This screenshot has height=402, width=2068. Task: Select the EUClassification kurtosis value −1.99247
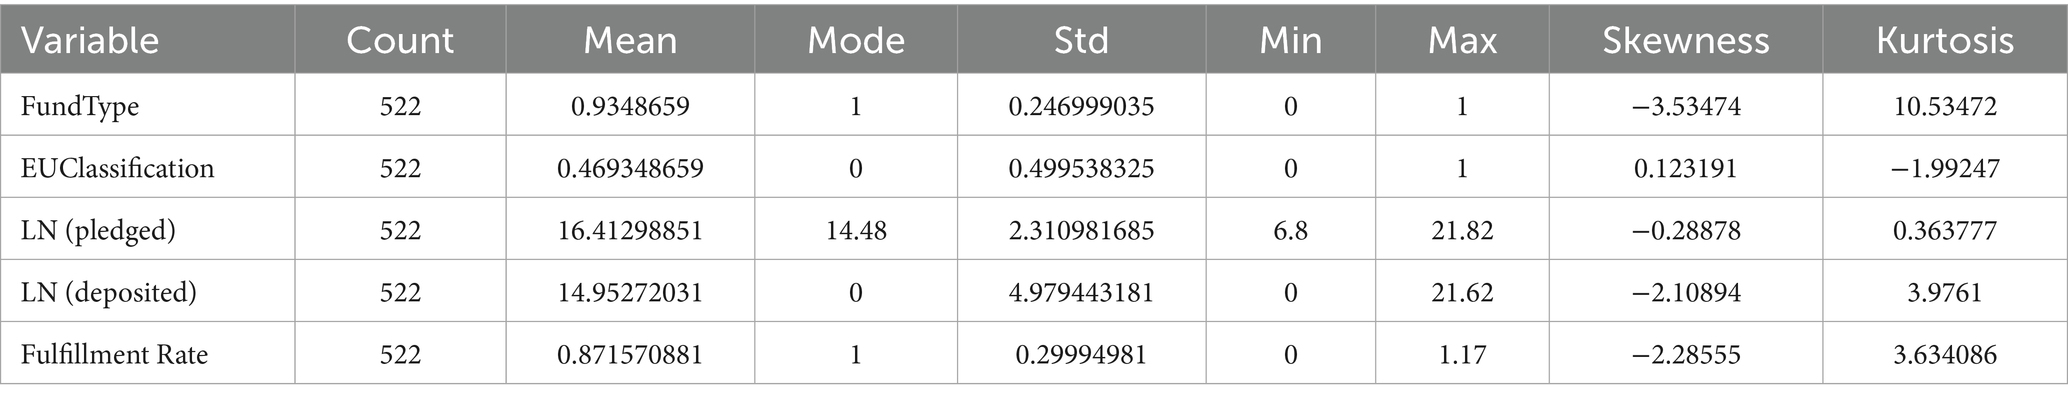[1945, 168]
